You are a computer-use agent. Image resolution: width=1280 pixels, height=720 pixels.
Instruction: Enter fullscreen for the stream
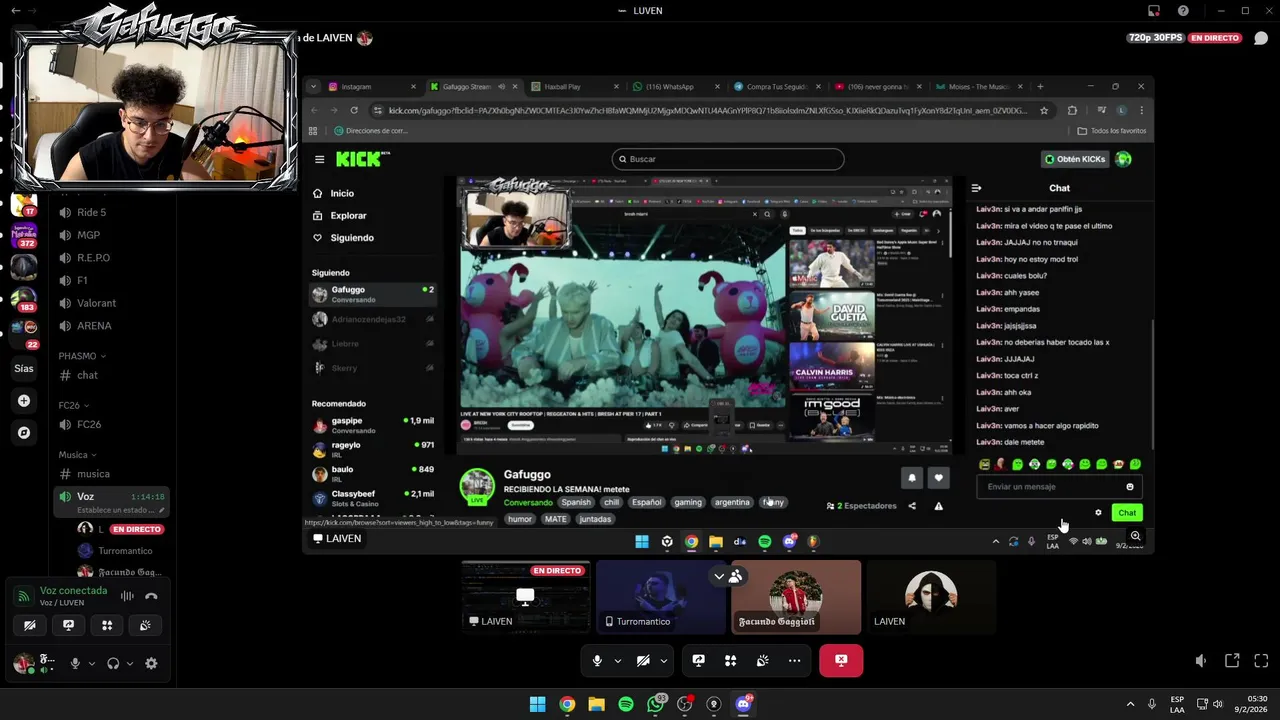[x=1261, y=661]
